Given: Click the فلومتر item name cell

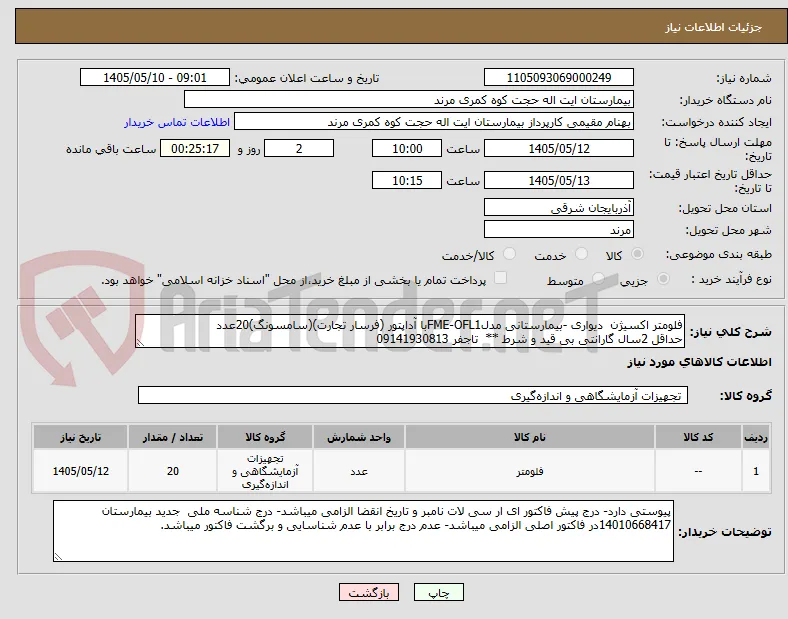Looking at the screenshot, I should point(530,471).
